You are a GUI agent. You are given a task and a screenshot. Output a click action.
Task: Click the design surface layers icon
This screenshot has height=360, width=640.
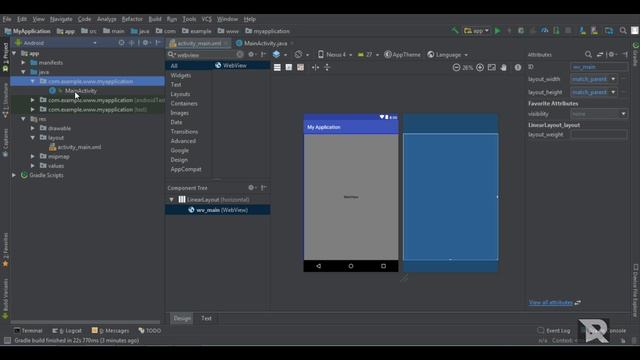coord(276,54)
